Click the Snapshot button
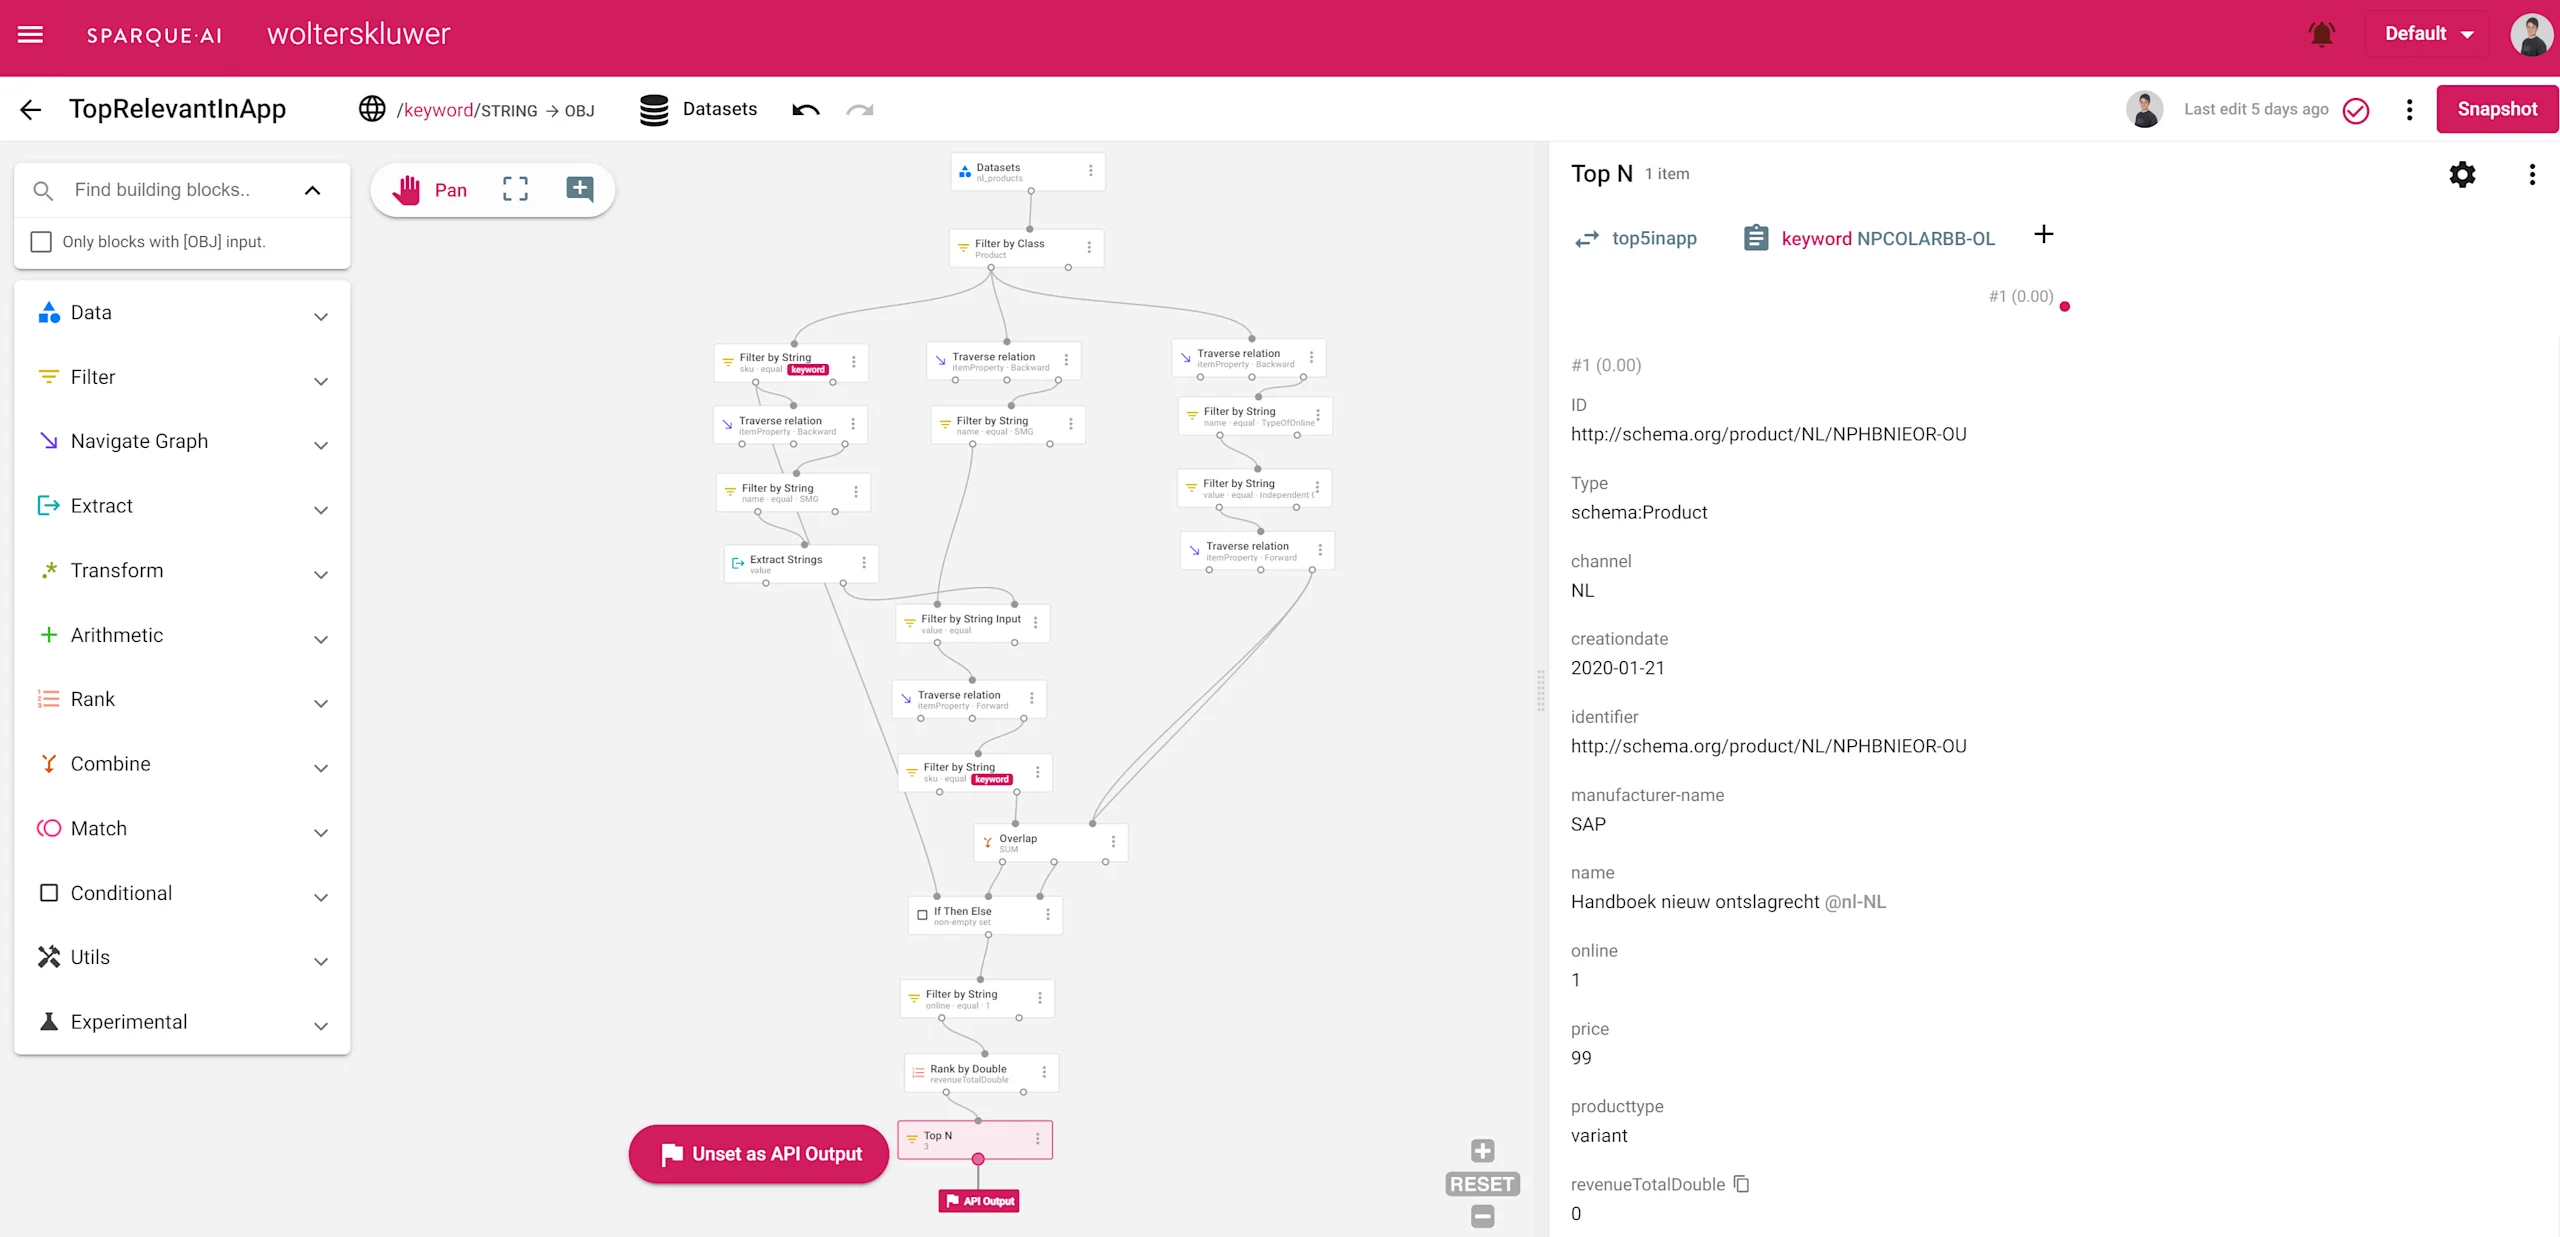Viewport: 2560px width, 1237px height. (2496, 109)
